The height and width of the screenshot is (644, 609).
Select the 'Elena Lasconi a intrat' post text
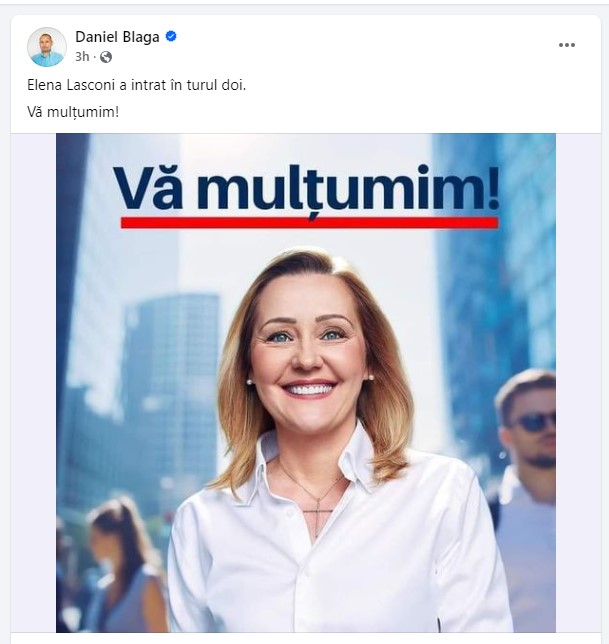click(136, 85)
